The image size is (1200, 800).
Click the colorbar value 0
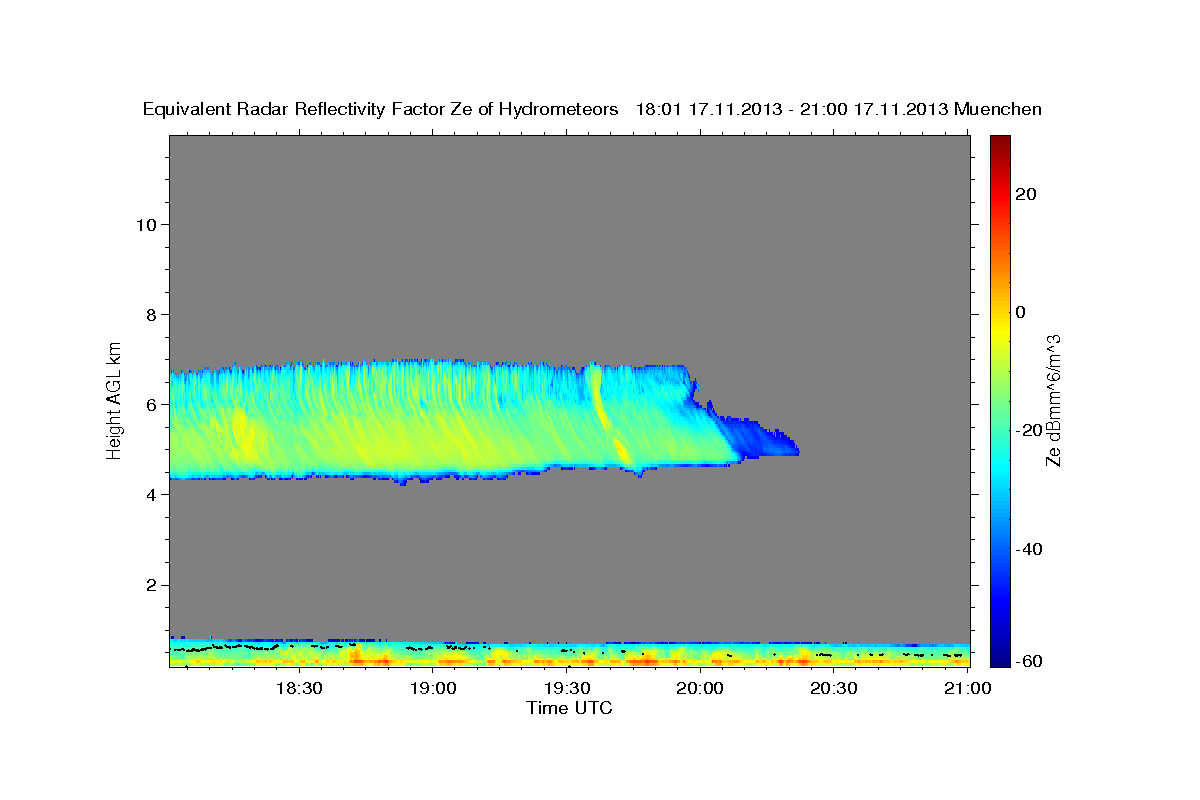1020,312
